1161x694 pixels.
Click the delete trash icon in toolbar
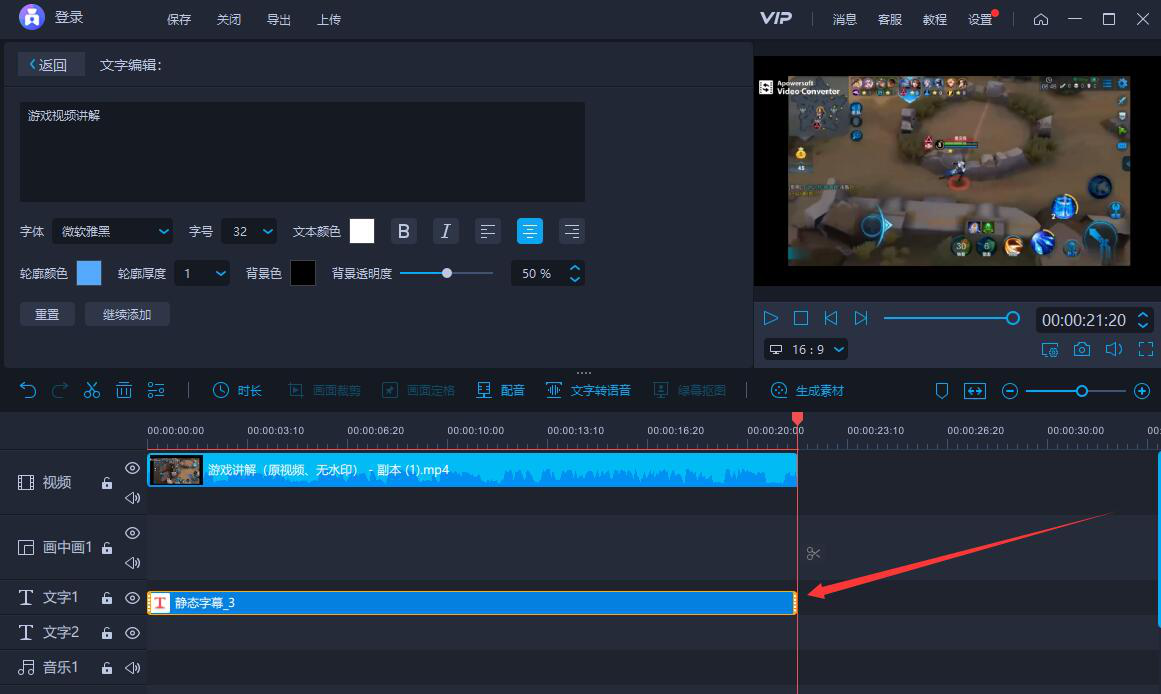124,390
